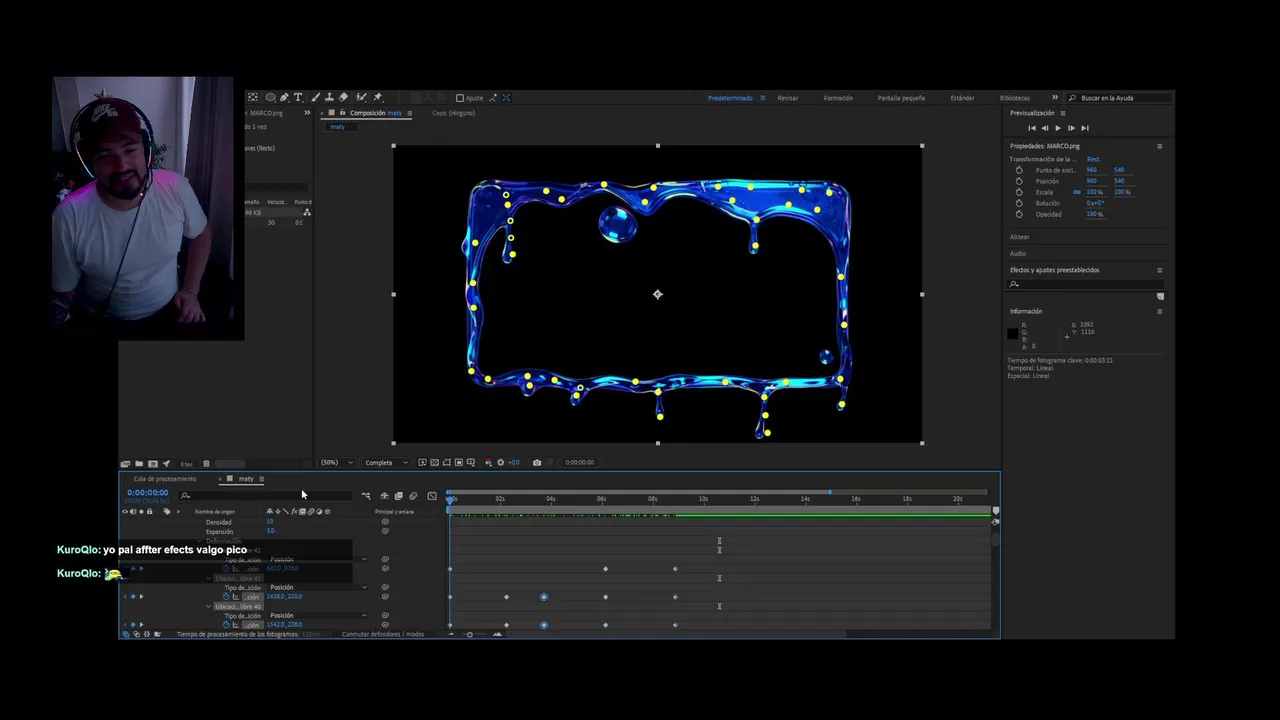Toggle the lock on Composición maty viewer tab
This screenshot has height=720, width=1280.
(343, 113)
